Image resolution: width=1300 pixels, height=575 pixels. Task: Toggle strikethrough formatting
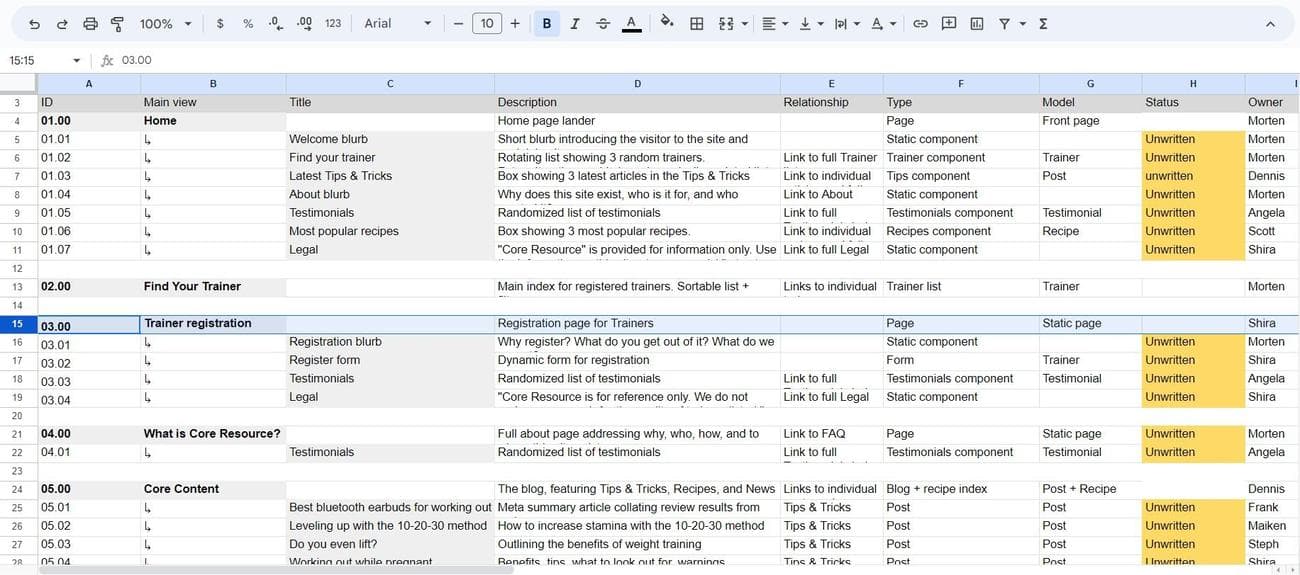(603, 23)
